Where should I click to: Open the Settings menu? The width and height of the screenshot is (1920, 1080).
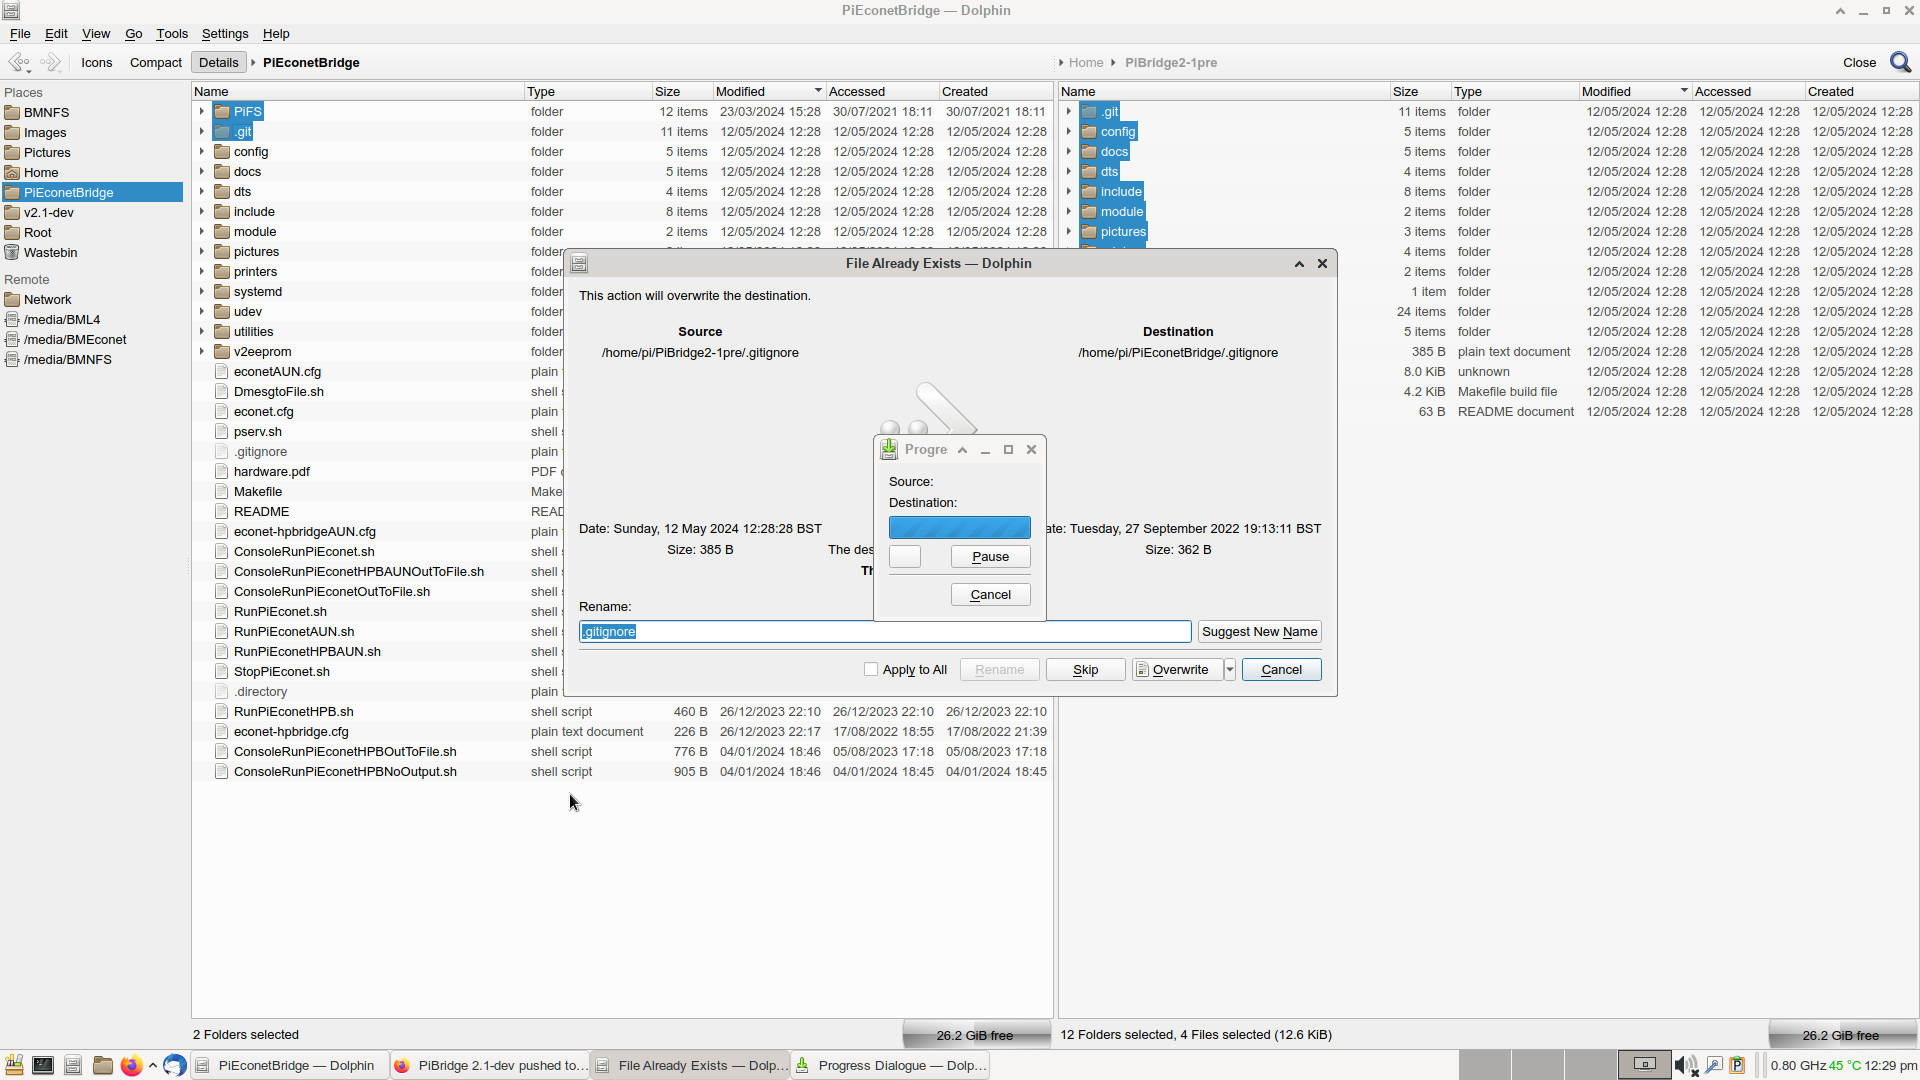pos(224,33)
